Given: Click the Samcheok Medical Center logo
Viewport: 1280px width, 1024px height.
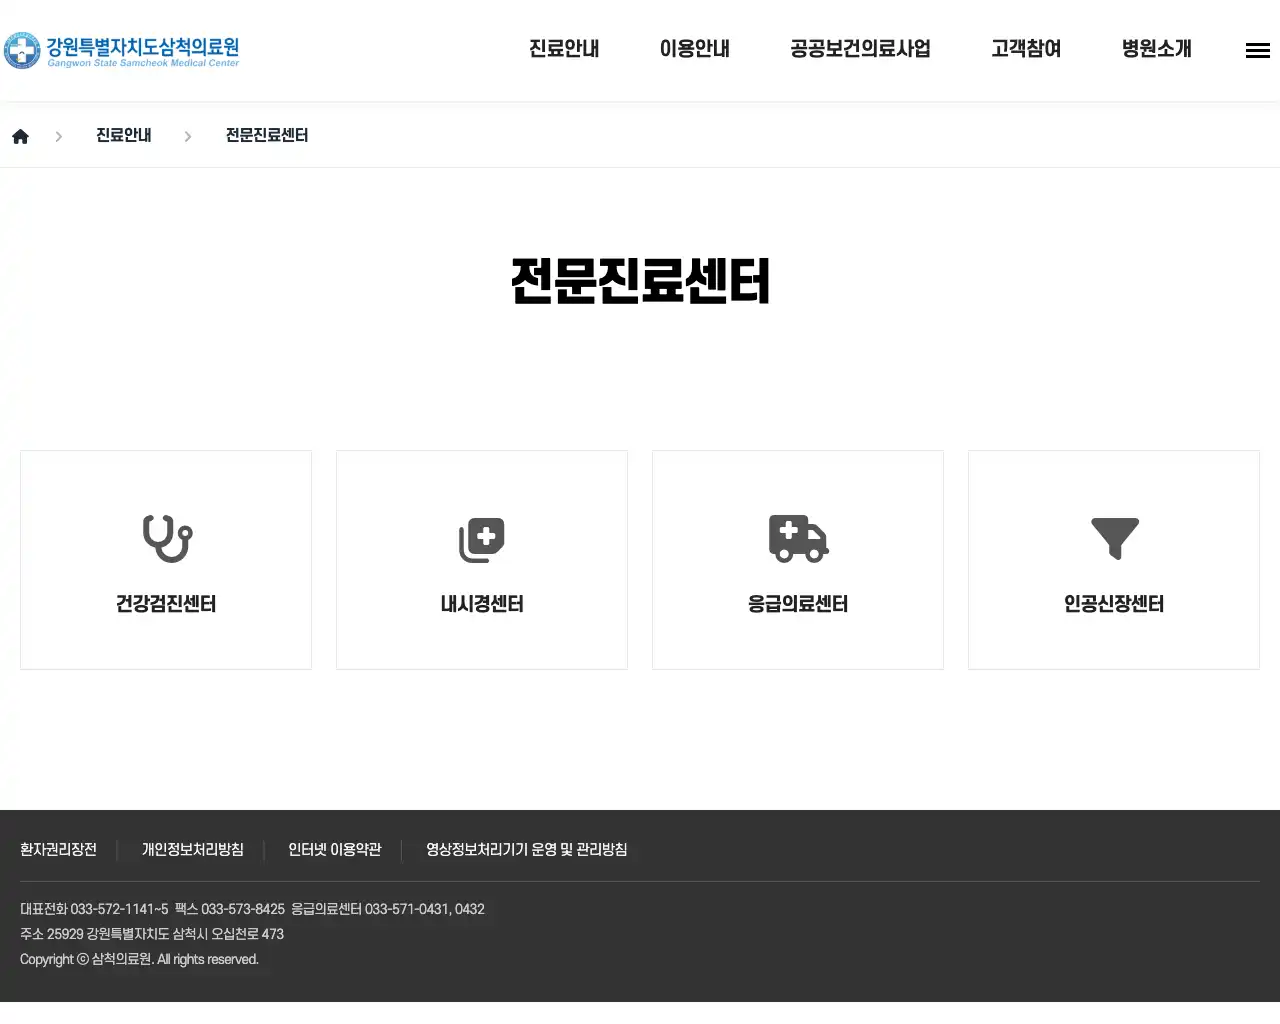Looking at the screenshot, I should (121, 50).
